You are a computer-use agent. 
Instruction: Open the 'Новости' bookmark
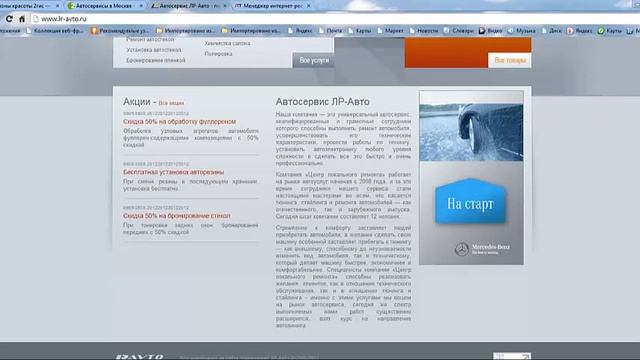pyautogui.click(x=424, y=31)
